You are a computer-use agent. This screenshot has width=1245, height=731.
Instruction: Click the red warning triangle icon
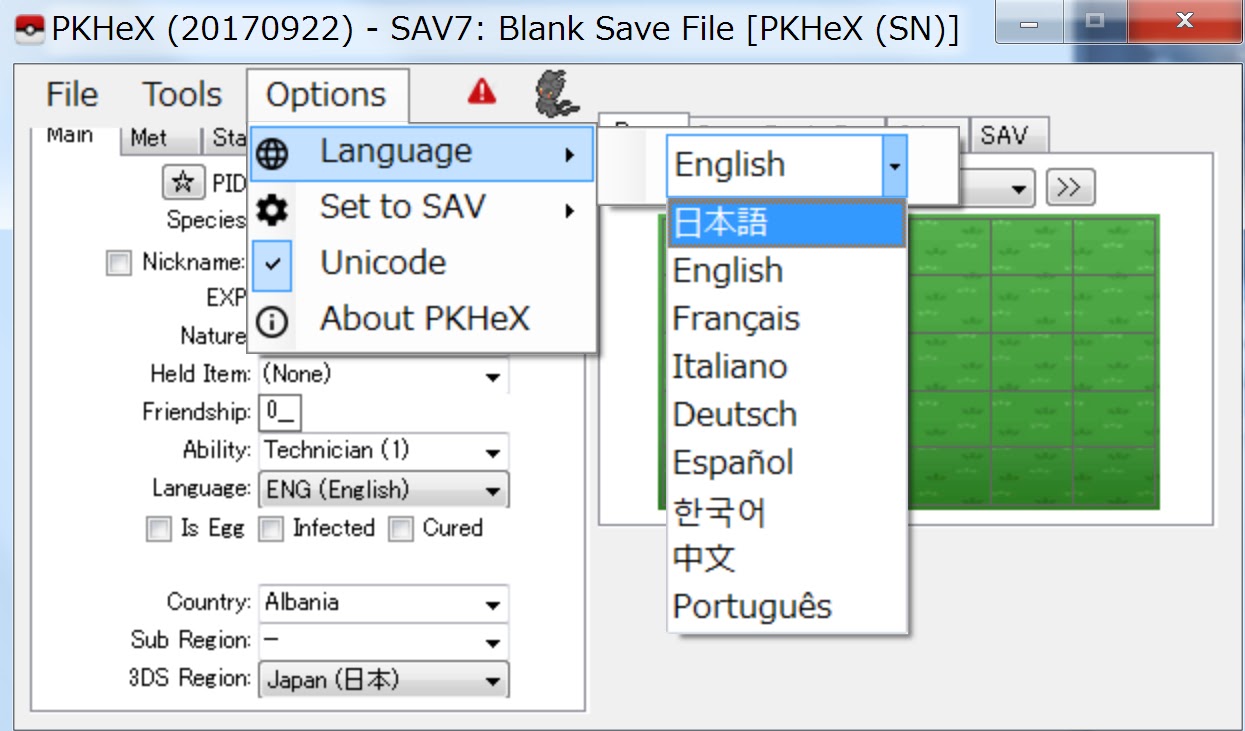tap(482, 92)
